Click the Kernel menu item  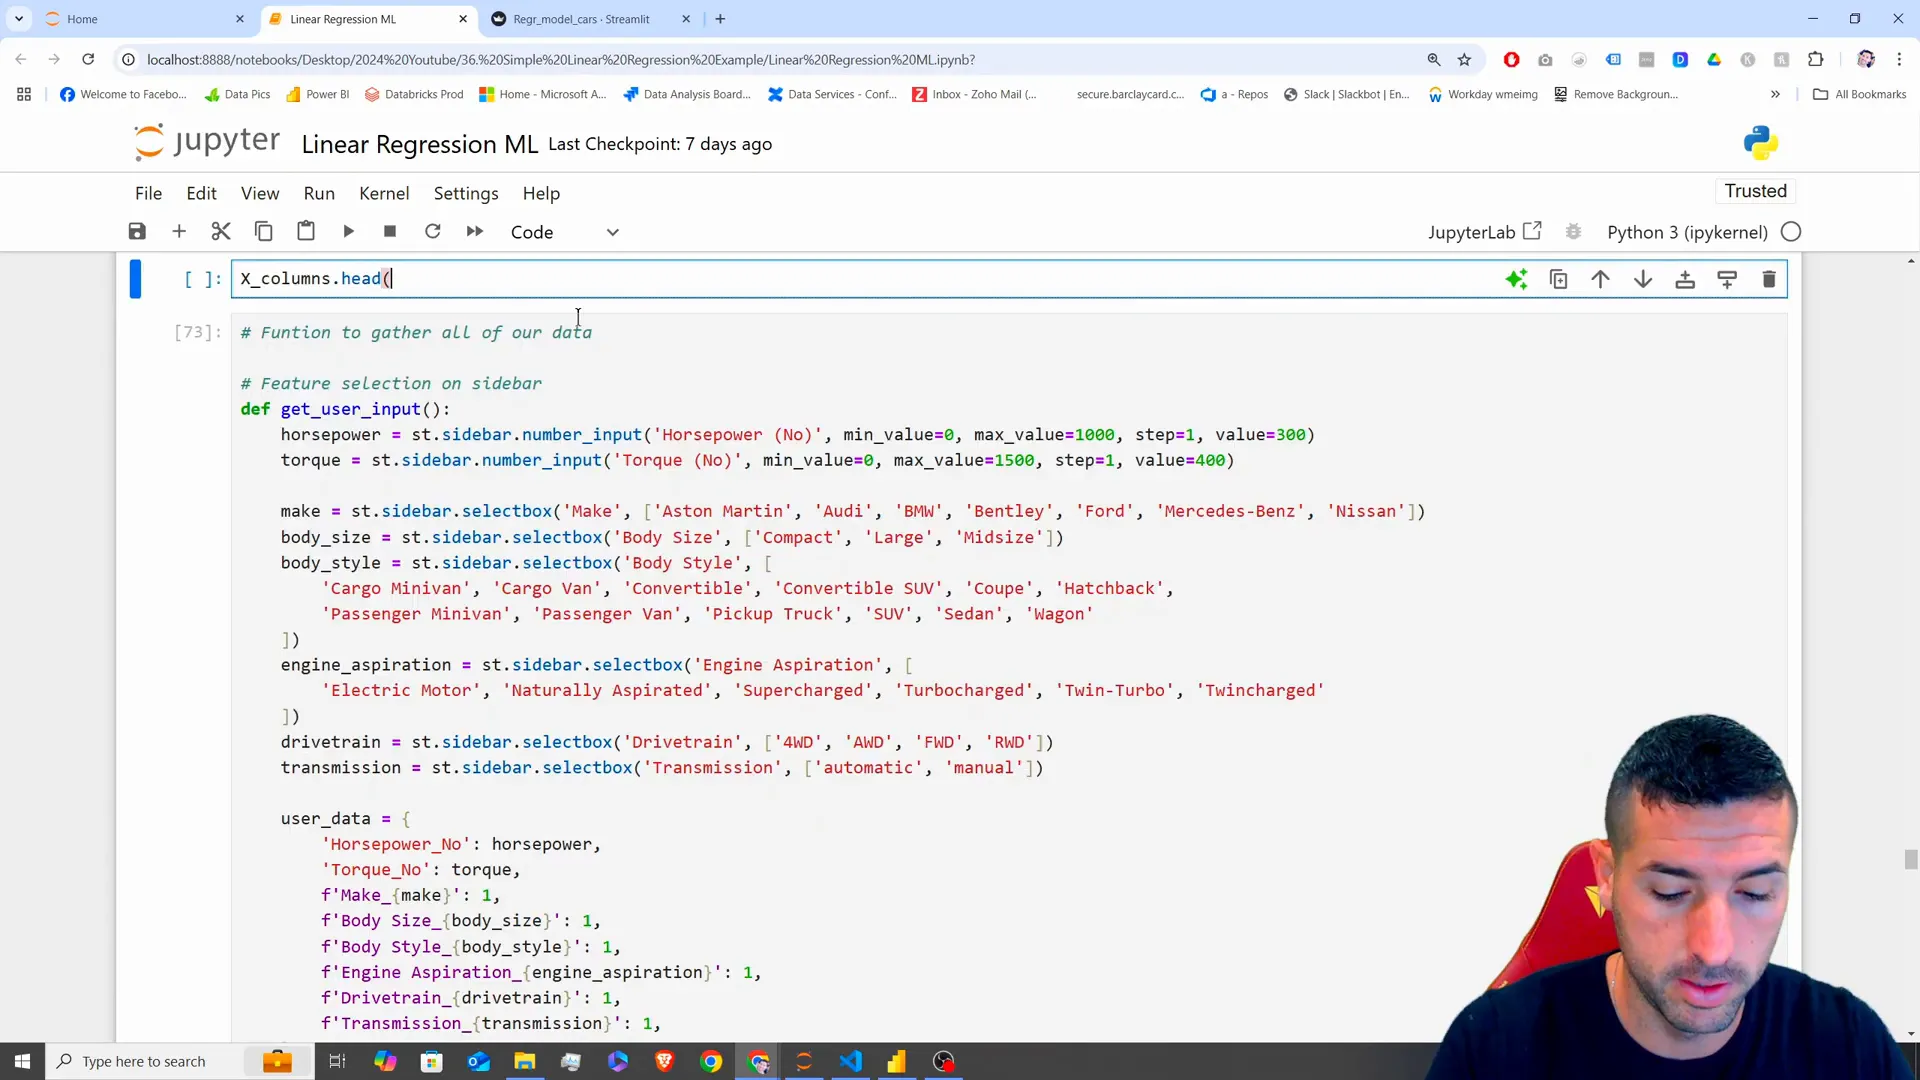(384, 193)
